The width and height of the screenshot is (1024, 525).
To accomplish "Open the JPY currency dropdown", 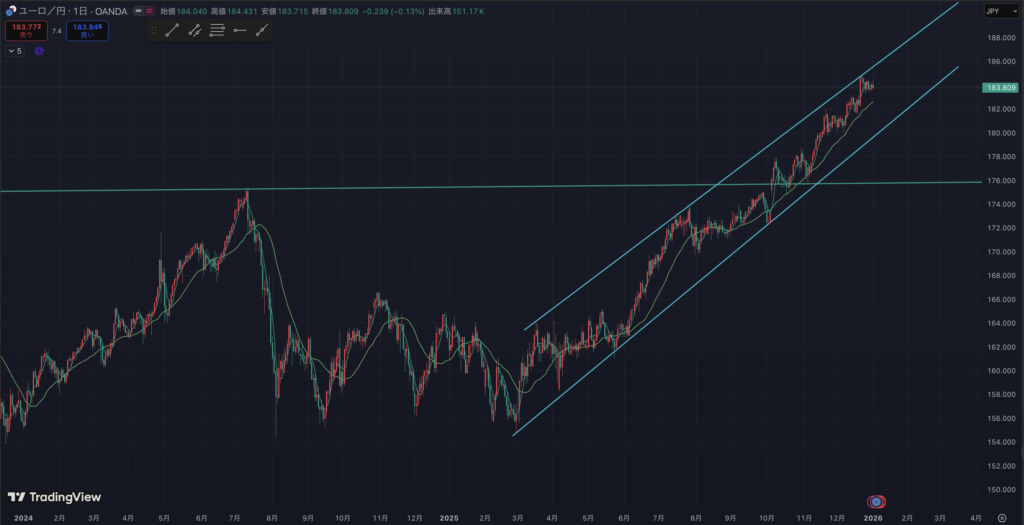I will click(x=994, y=11).
